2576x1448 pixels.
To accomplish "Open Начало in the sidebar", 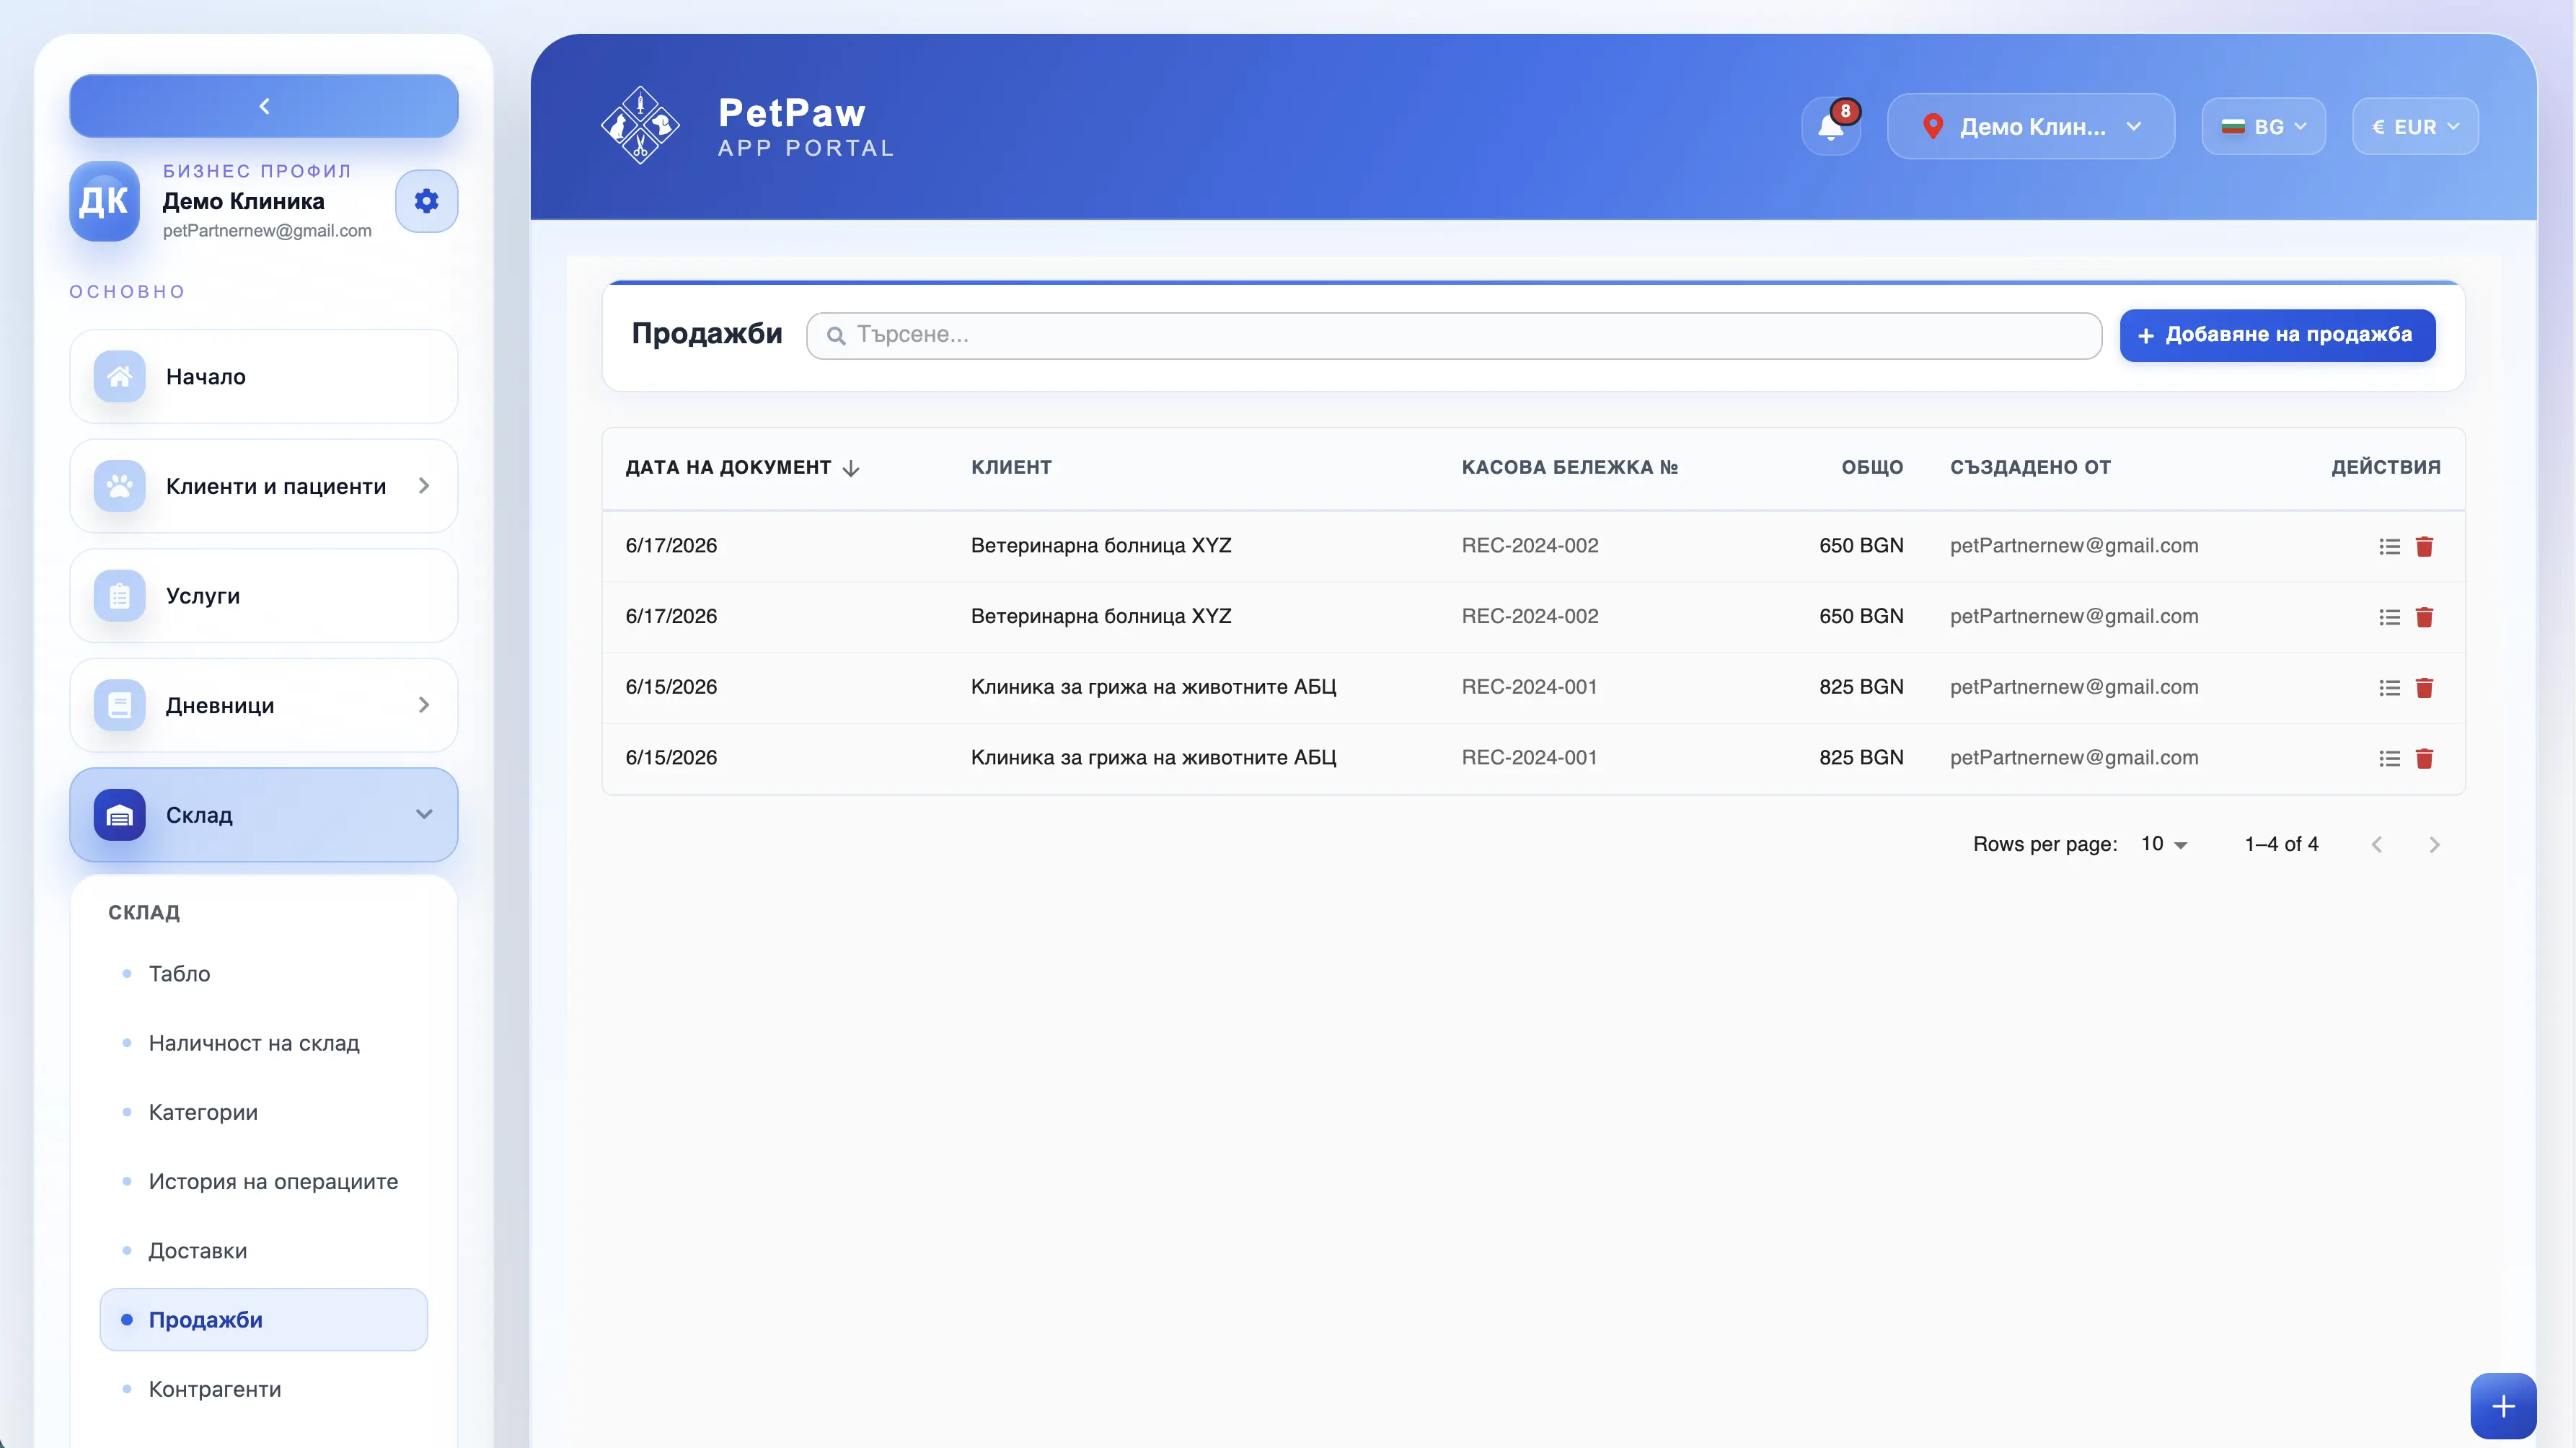I will pyautogui.click(x=264, y=377).
